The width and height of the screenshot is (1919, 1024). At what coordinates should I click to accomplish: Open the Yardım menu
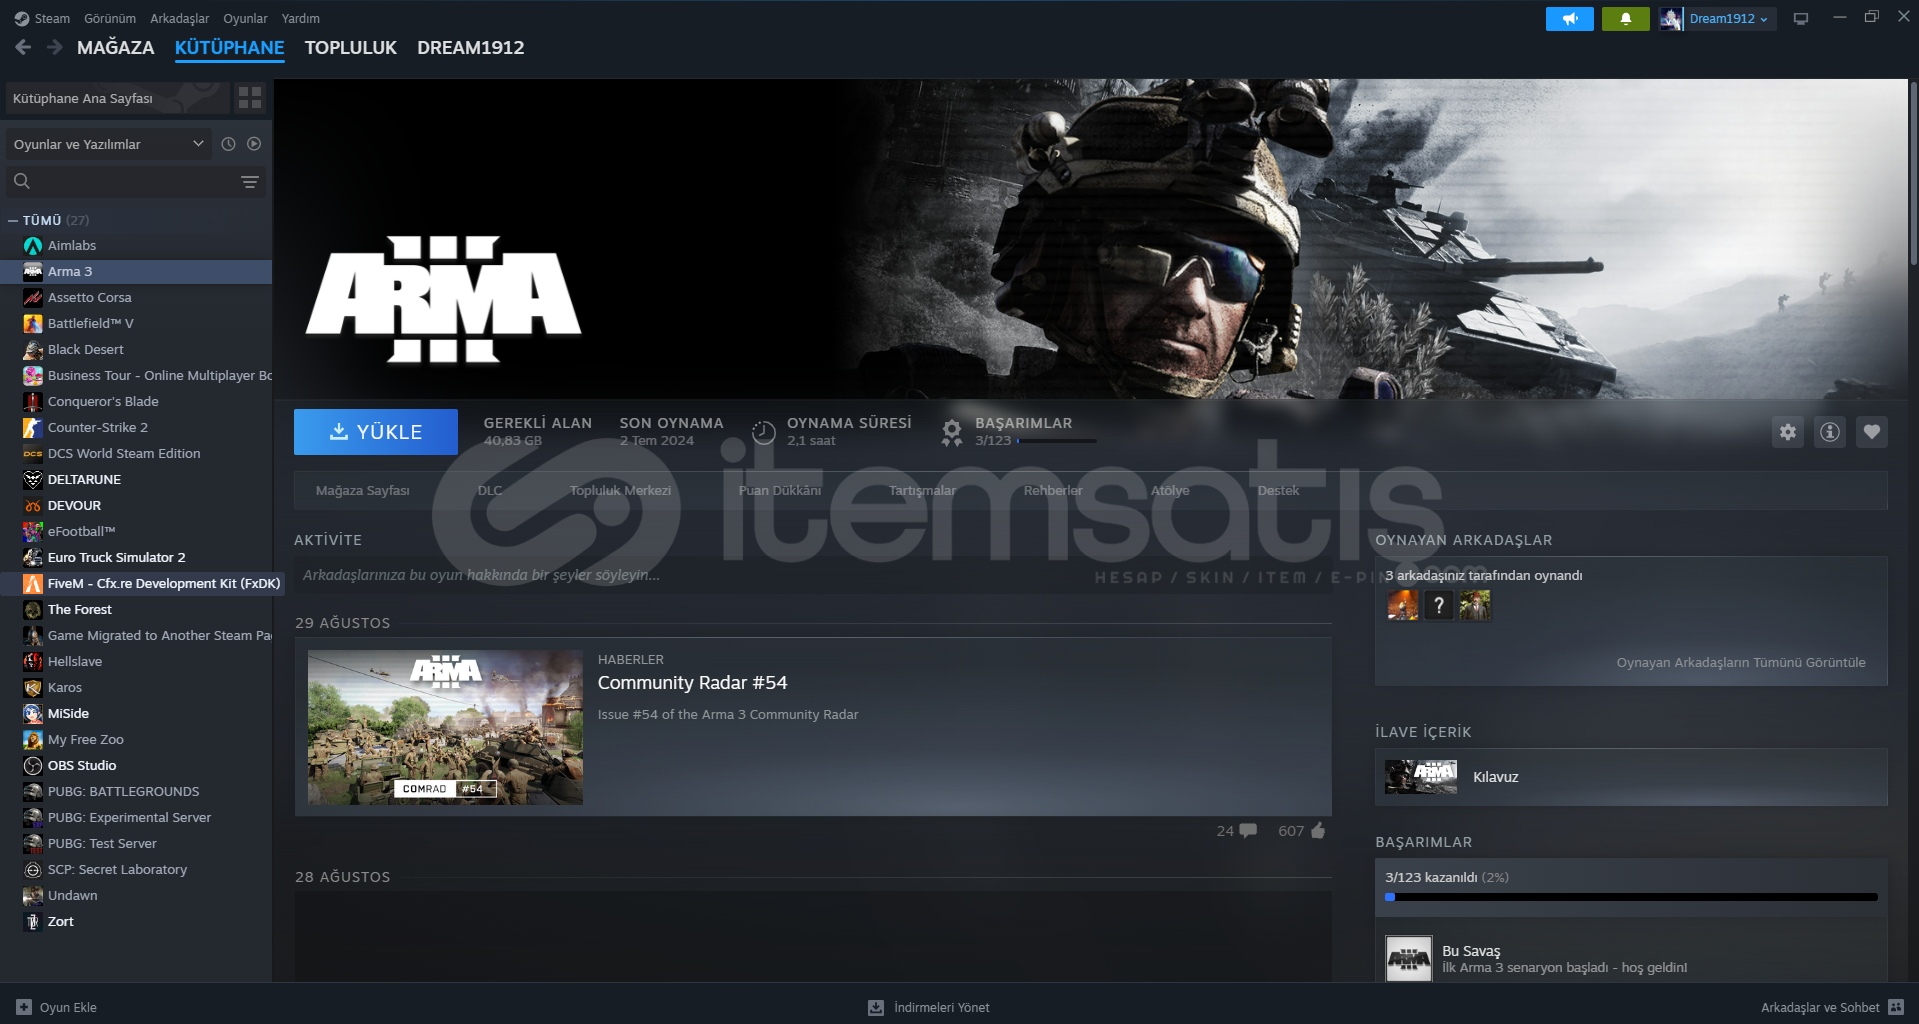pos(301,18)
